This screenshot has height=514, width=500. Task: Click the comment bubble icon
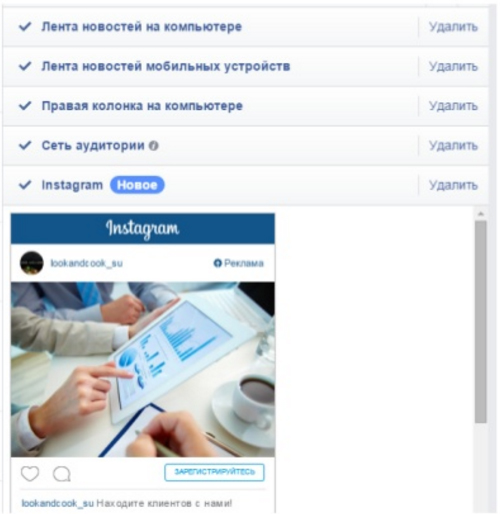point(62,474)
